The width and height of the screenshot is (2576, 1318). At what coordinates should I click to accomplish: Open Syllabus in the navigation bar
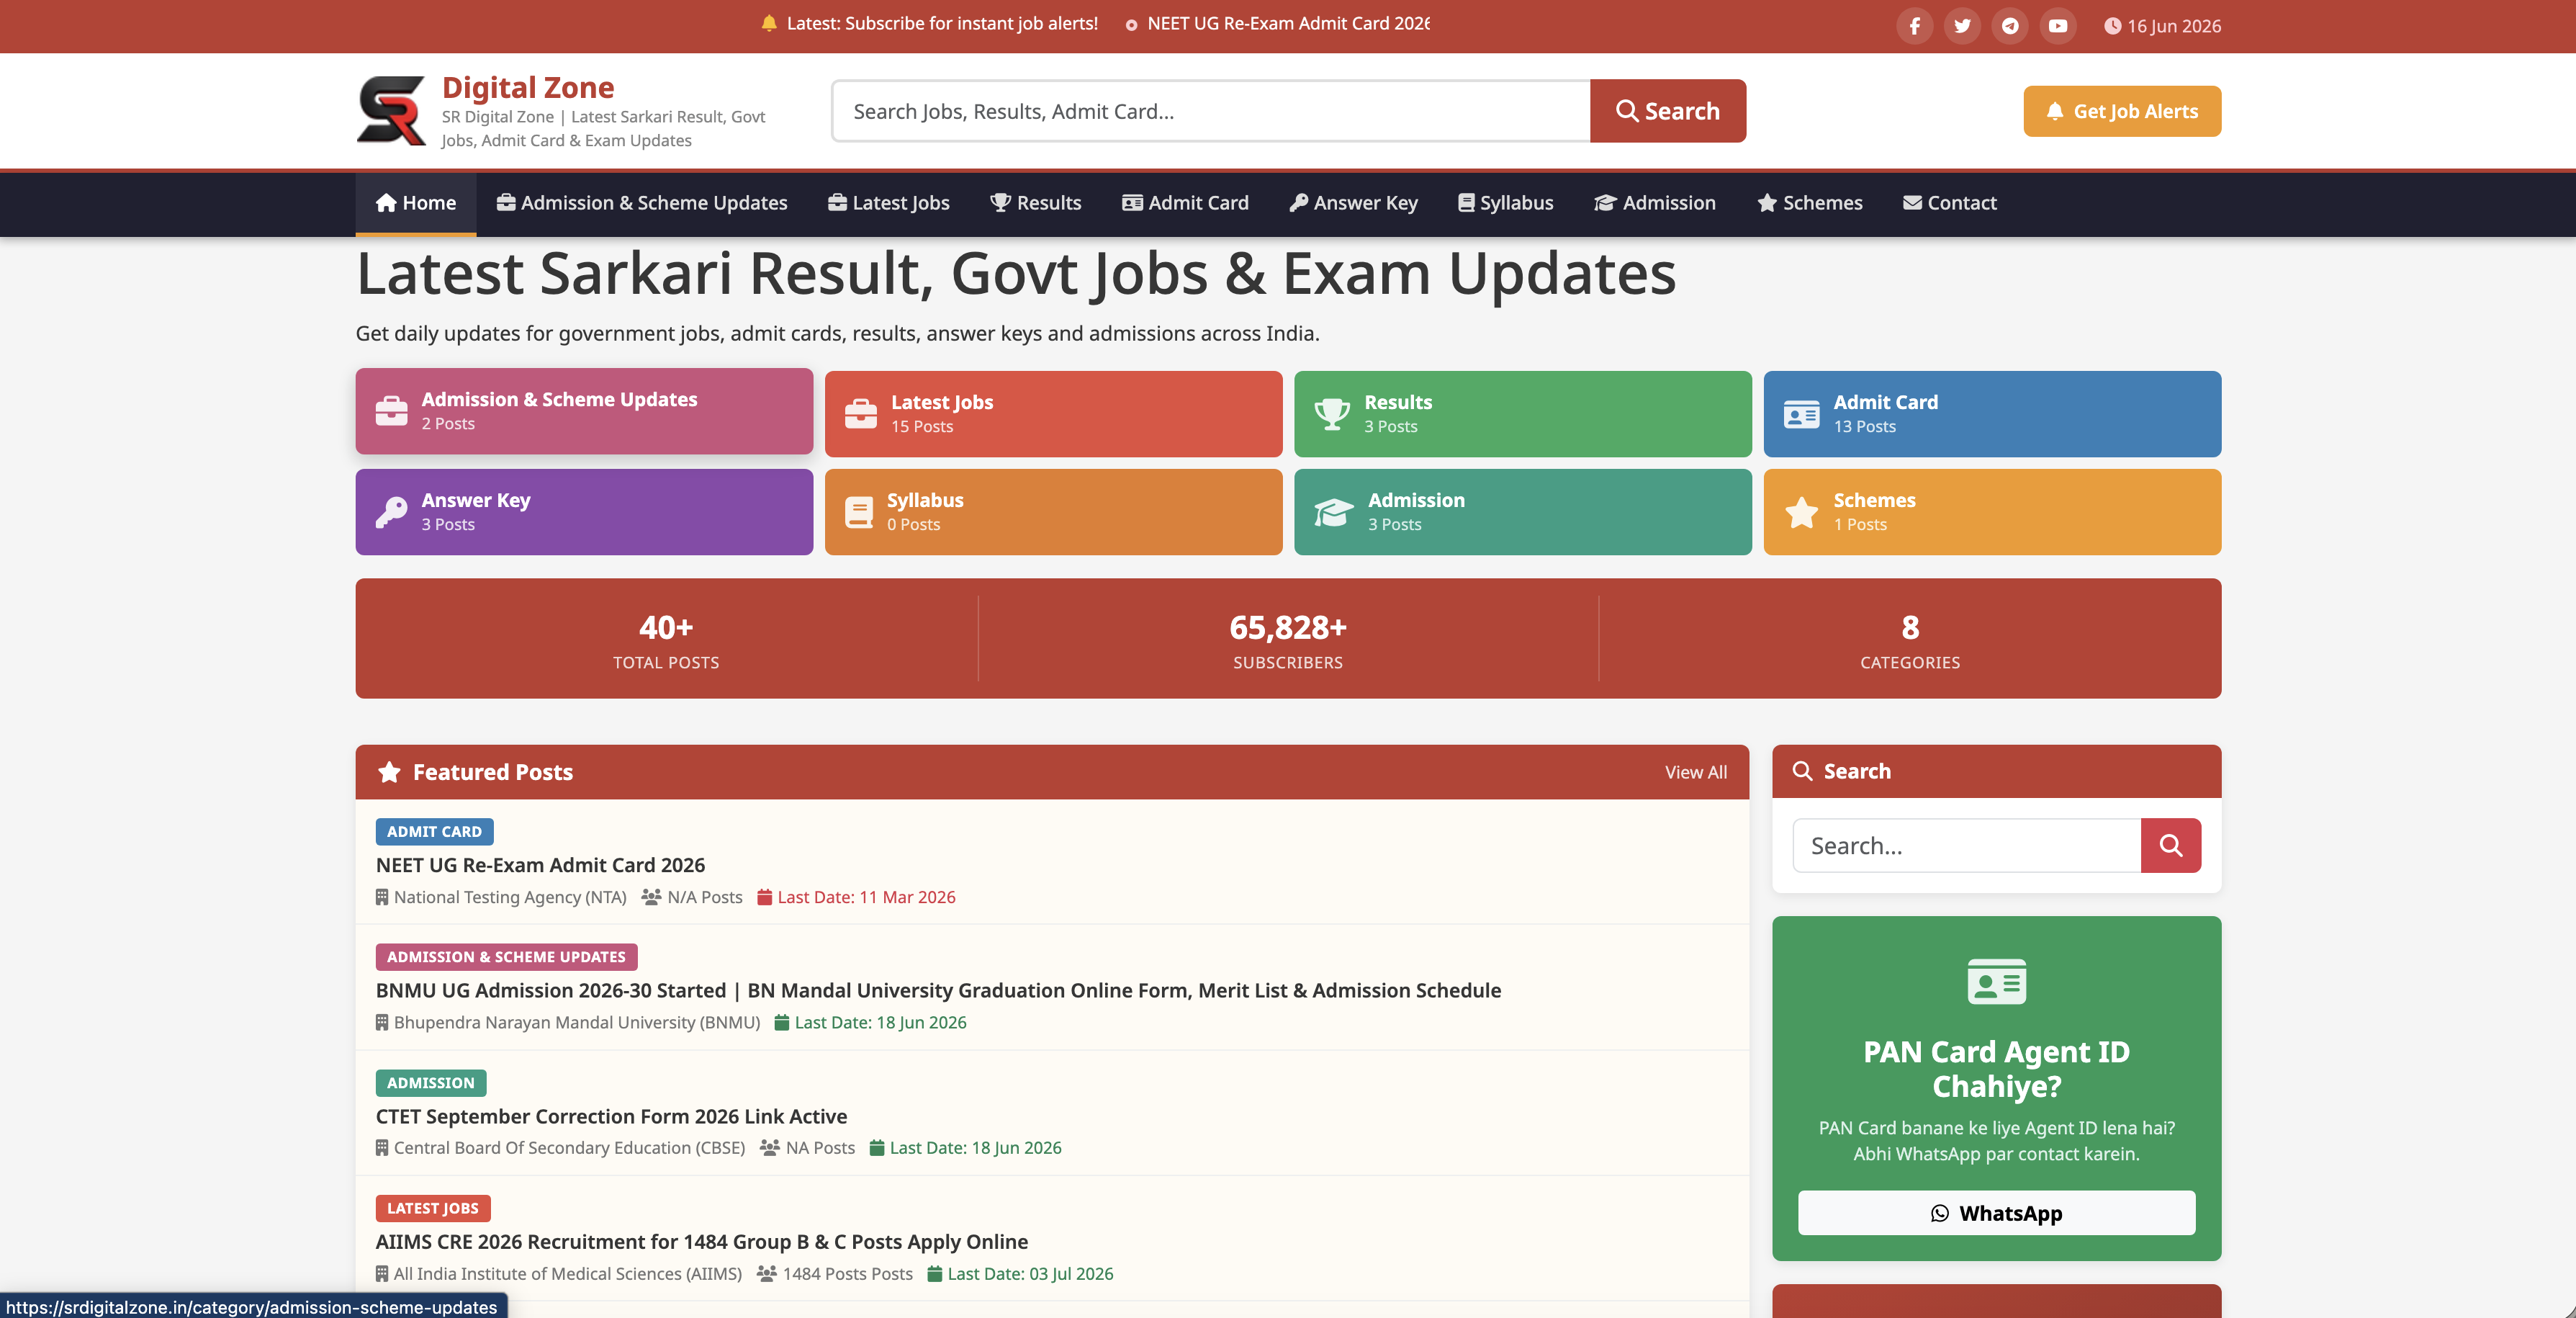tap(1505, 203)
